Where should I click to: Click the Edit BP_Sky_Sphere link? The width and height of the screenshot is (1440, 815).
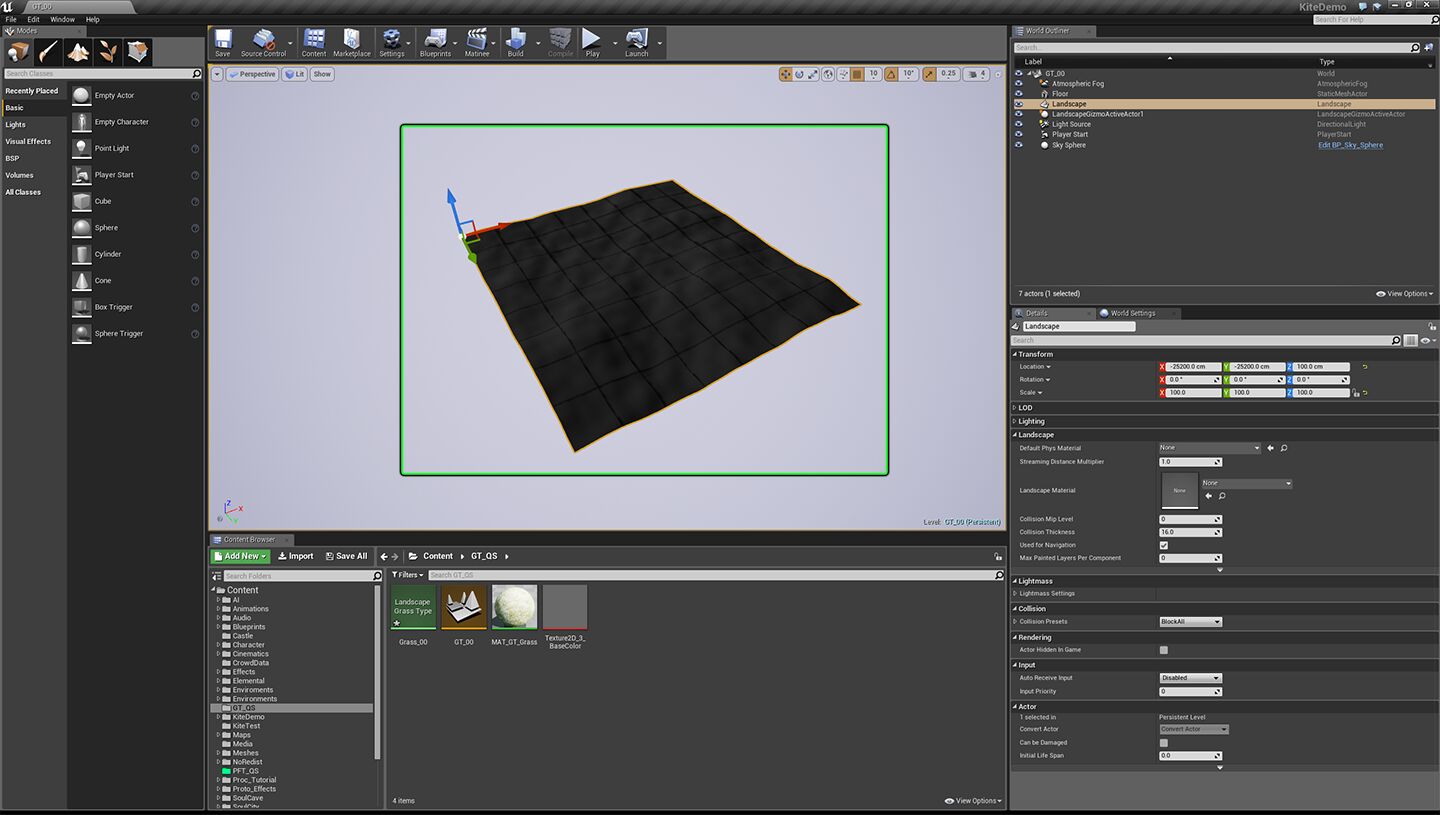[1350, 145]
